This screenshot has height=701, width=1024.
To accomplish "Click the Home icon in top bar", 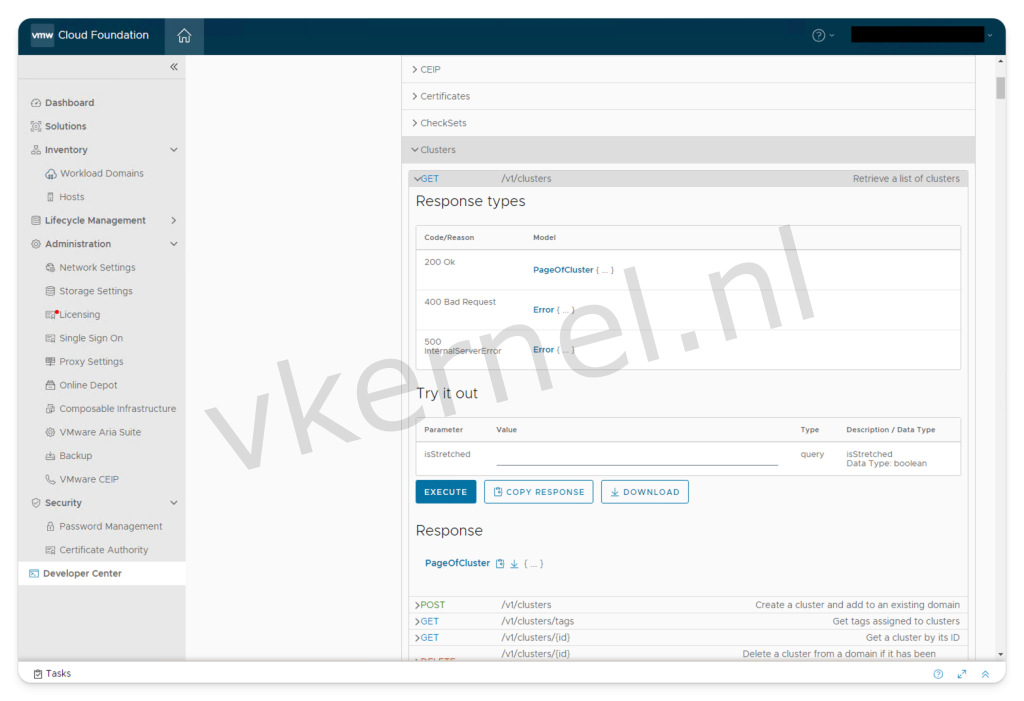I will tap(184, 34).
